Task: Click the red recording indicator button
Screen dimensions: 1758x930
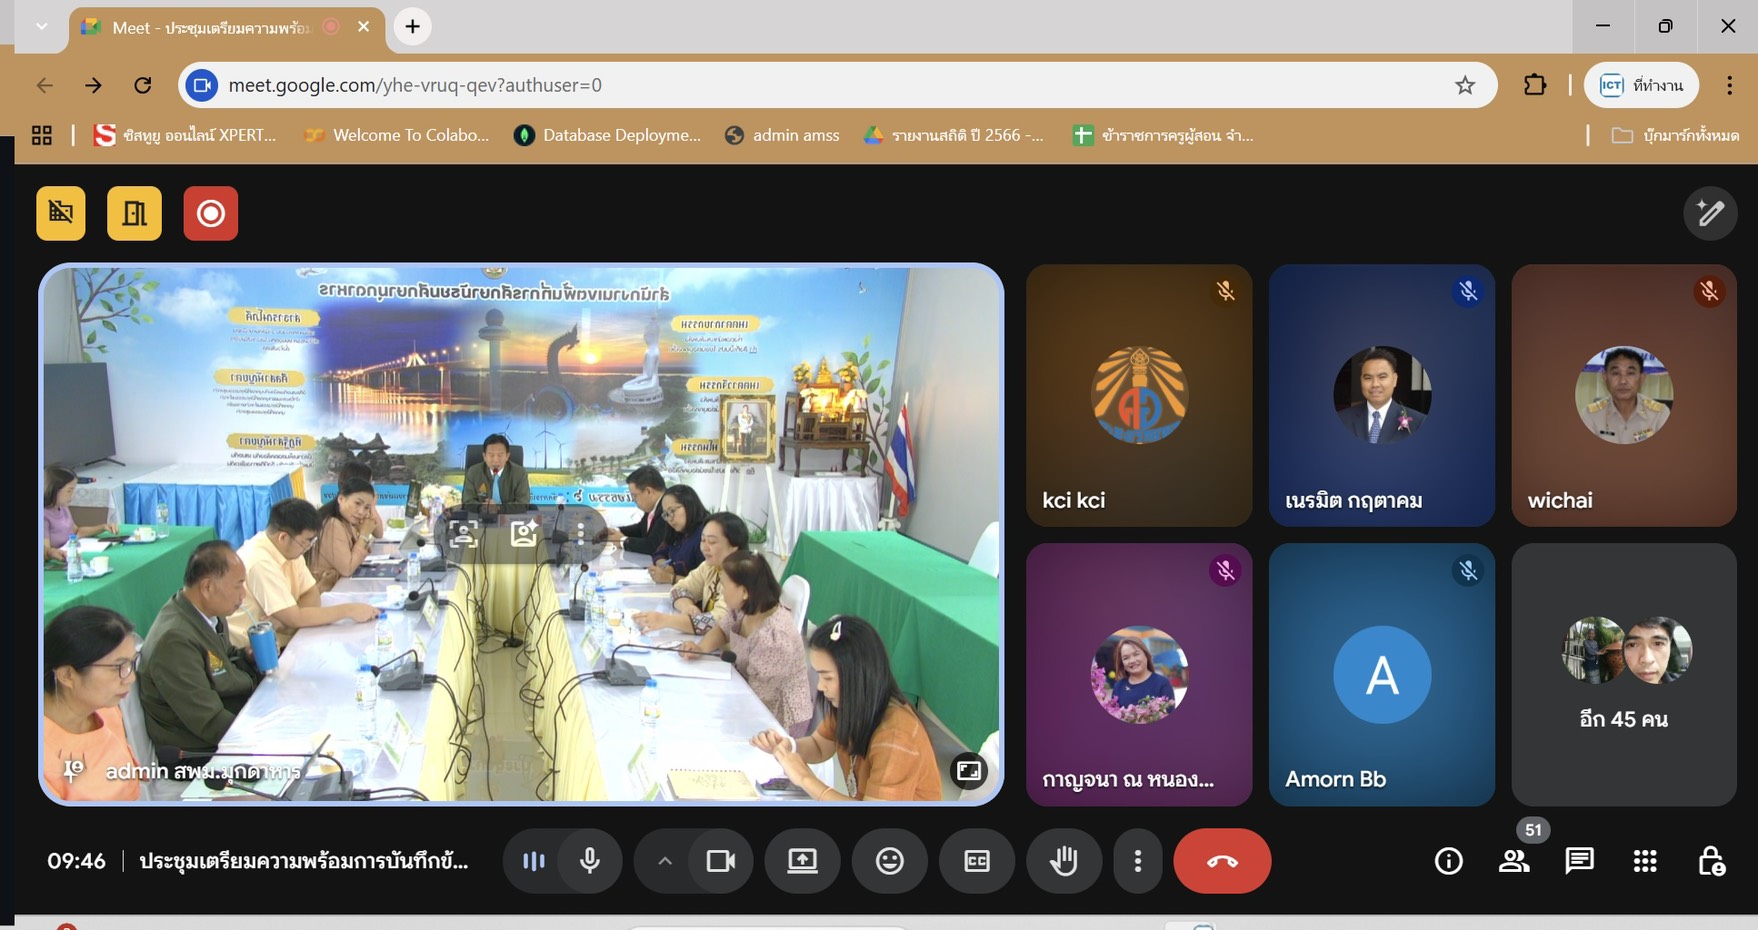Action: pyautogui.click(x=210, y=213)
